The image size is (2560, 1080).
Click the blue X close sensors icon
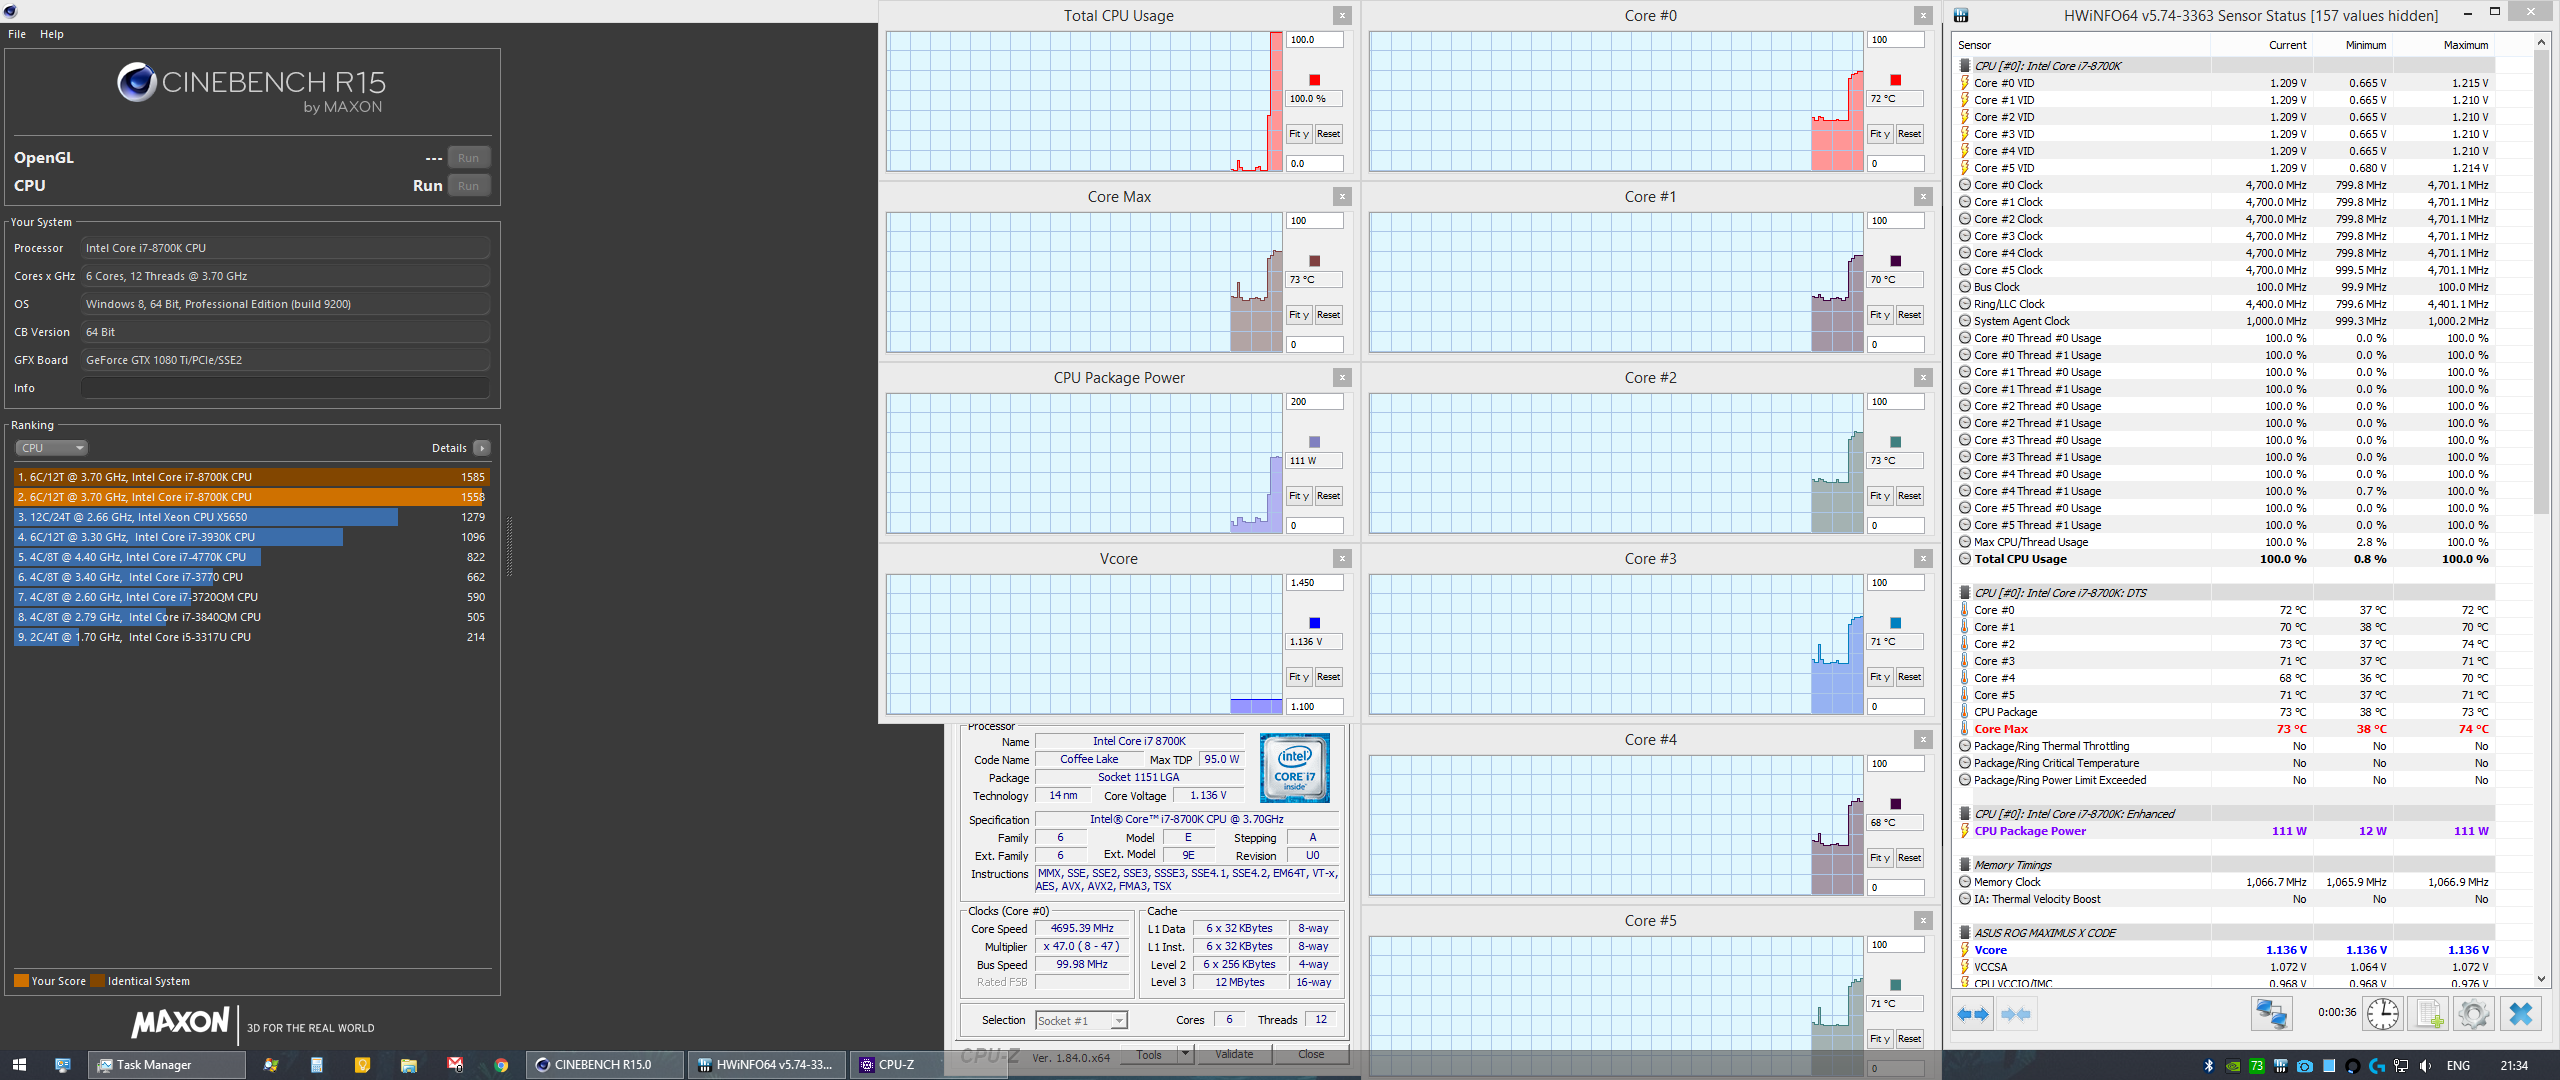2521,1014
